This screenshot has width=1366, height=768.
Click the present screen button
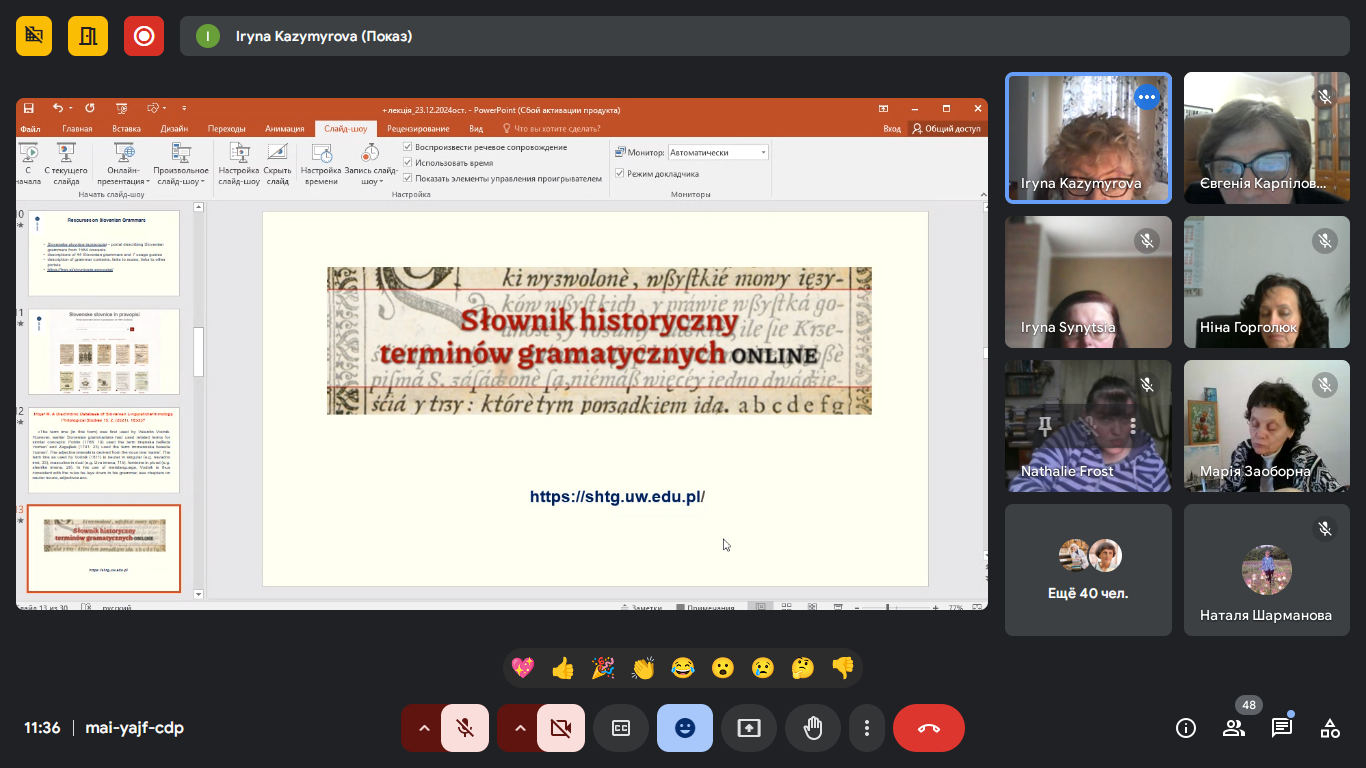749,728
